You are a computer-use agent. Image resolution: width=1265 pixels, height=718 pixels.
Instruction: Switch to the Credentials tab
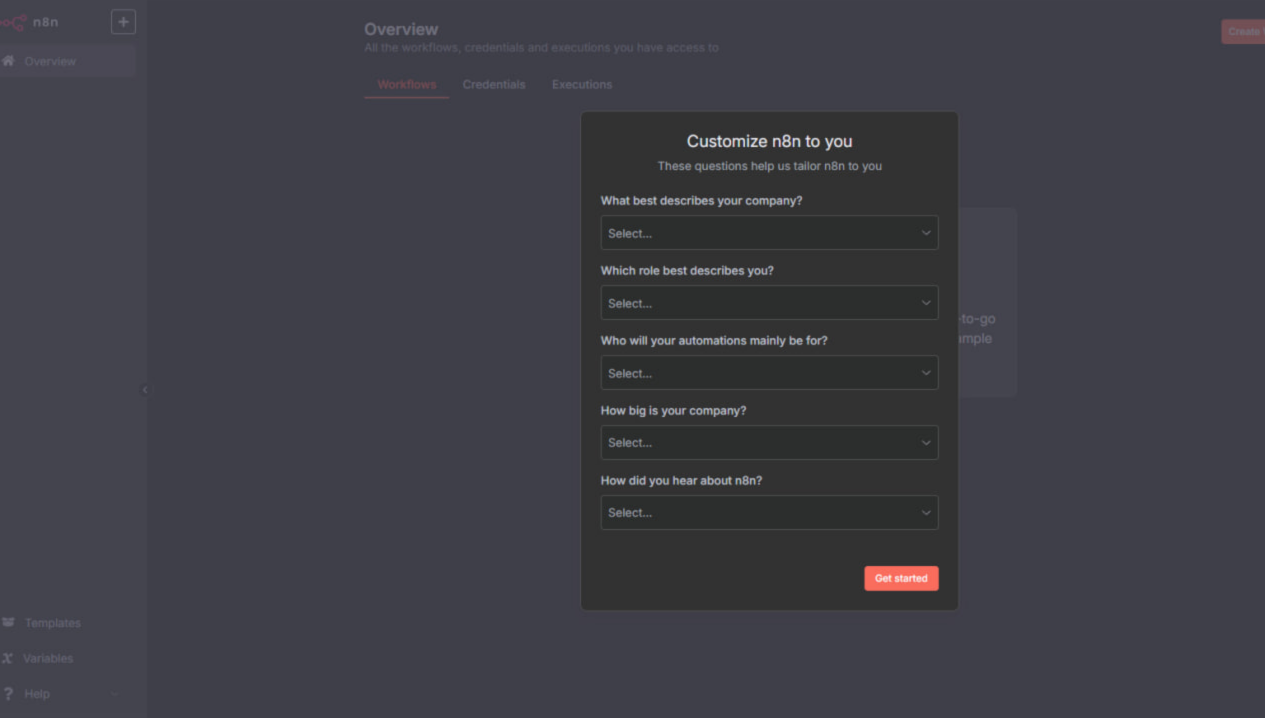[x=494, y=85]
